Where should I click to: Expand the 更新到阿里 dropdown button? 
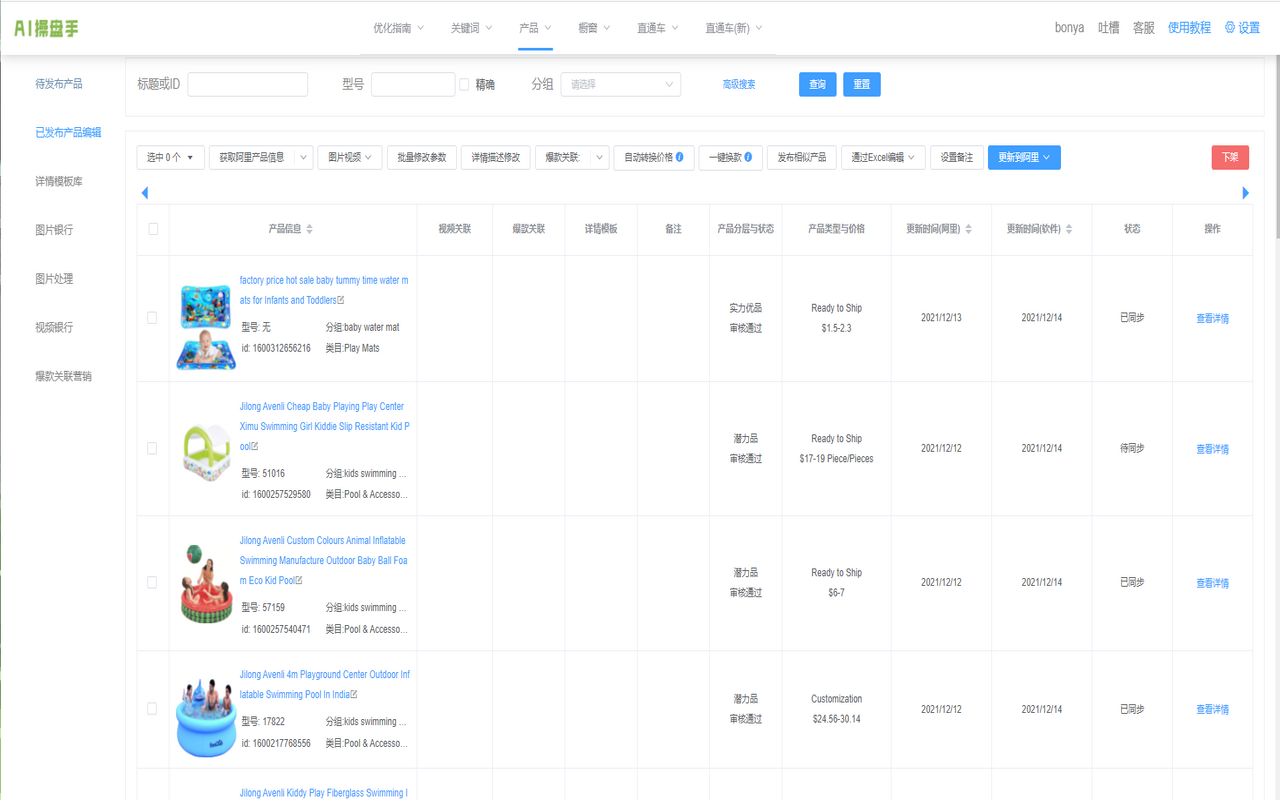coord(1024,157)
